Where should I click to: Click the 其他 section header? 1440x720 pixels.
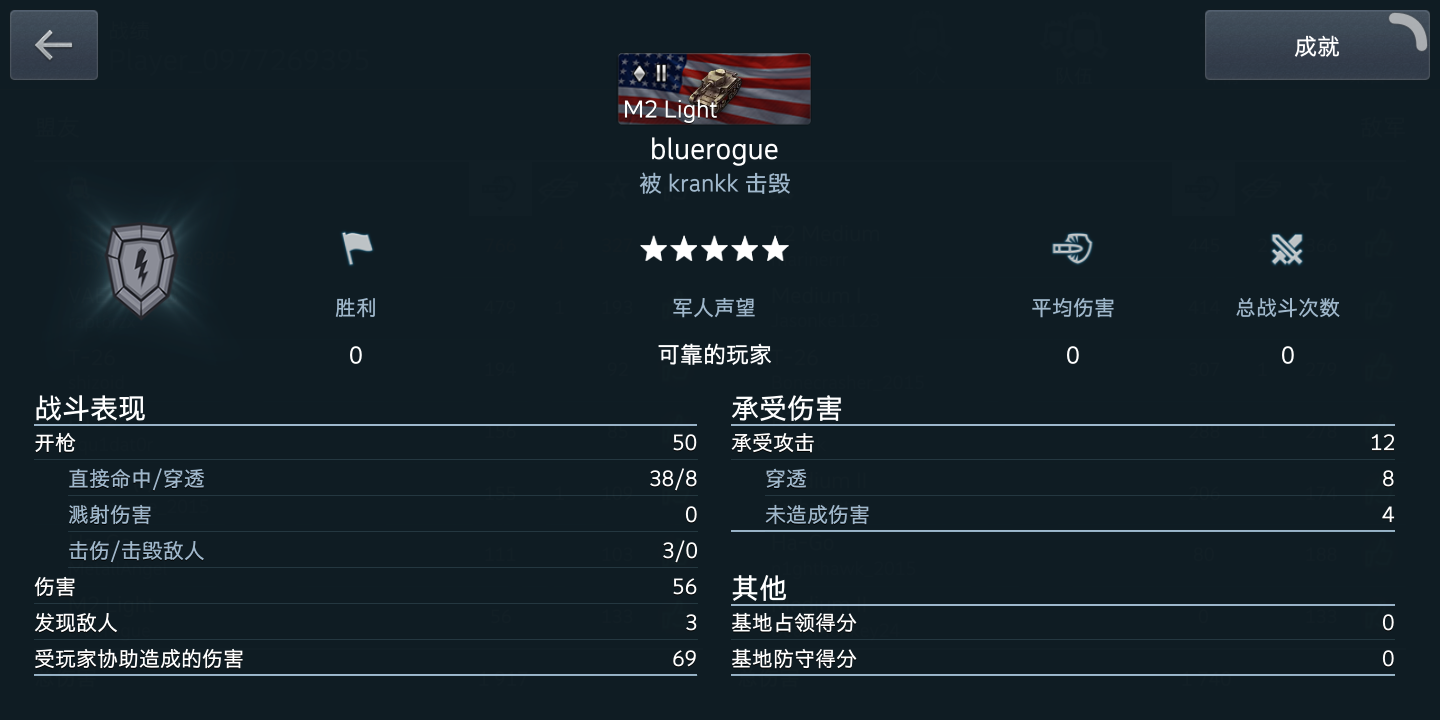click(759, 588)
